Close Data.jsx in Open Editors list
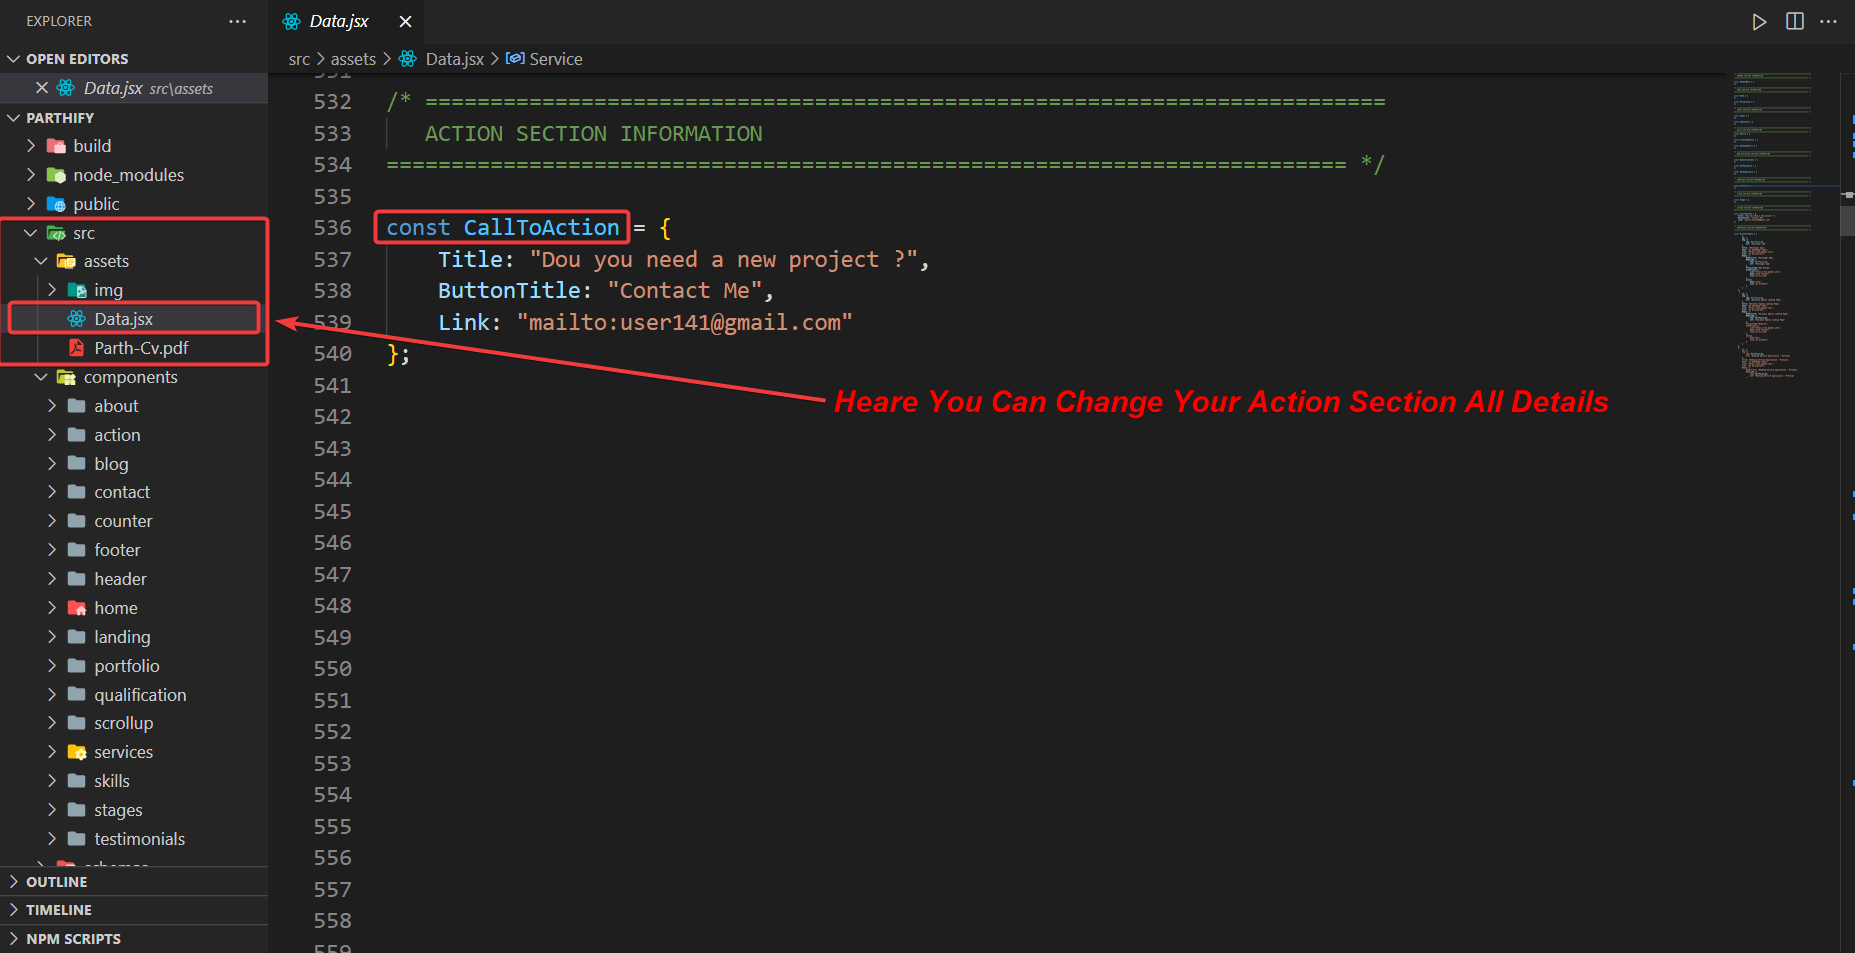The image size is (1855, 953). [x=42, y=88]
